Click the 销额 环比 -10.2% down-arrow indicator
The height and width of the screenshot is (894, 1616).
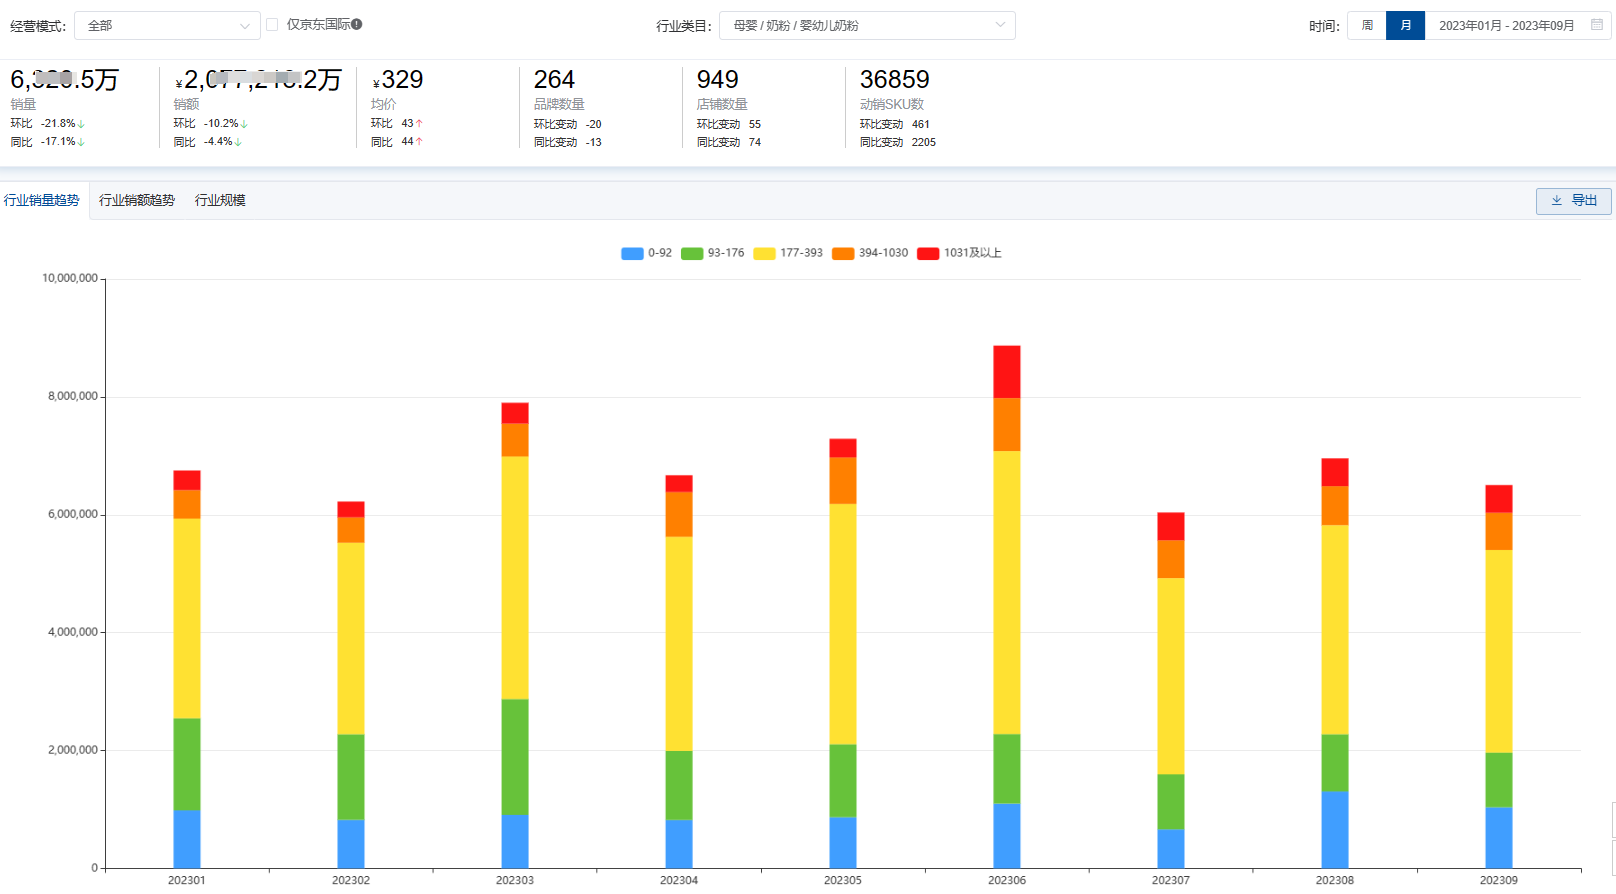(x=244, y=124)
